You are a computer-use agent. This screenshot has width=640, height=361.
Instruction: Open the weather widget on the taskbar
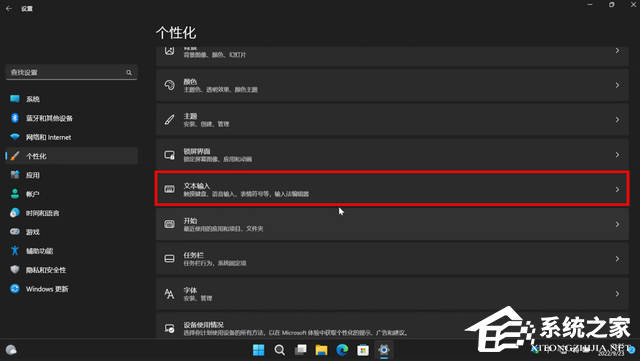point(11,350)
